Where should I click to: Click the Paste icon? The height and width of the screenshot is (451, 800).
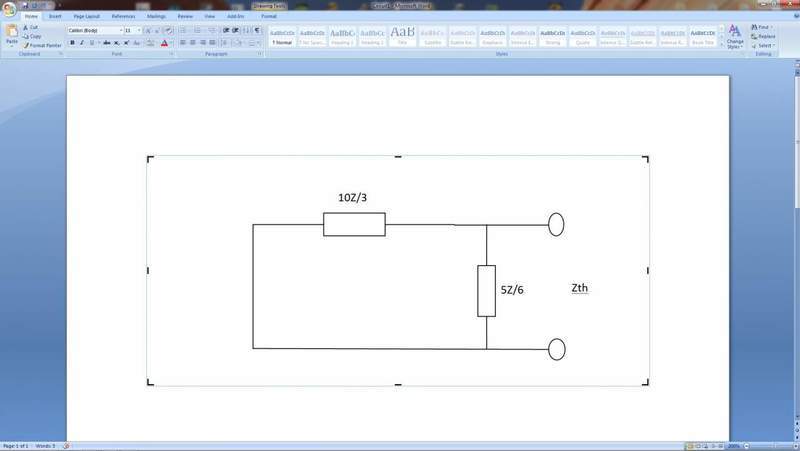pos(12,36)
